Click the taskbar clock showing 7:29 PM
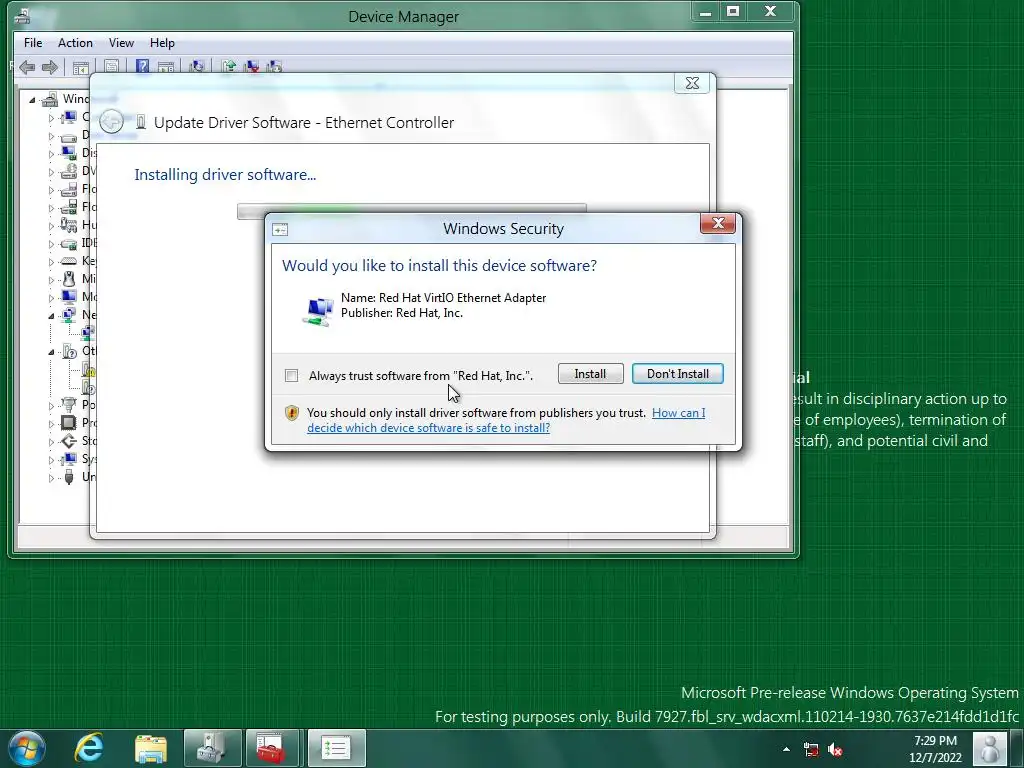Viewport: 1024px width, 768px height. [935, 749]
